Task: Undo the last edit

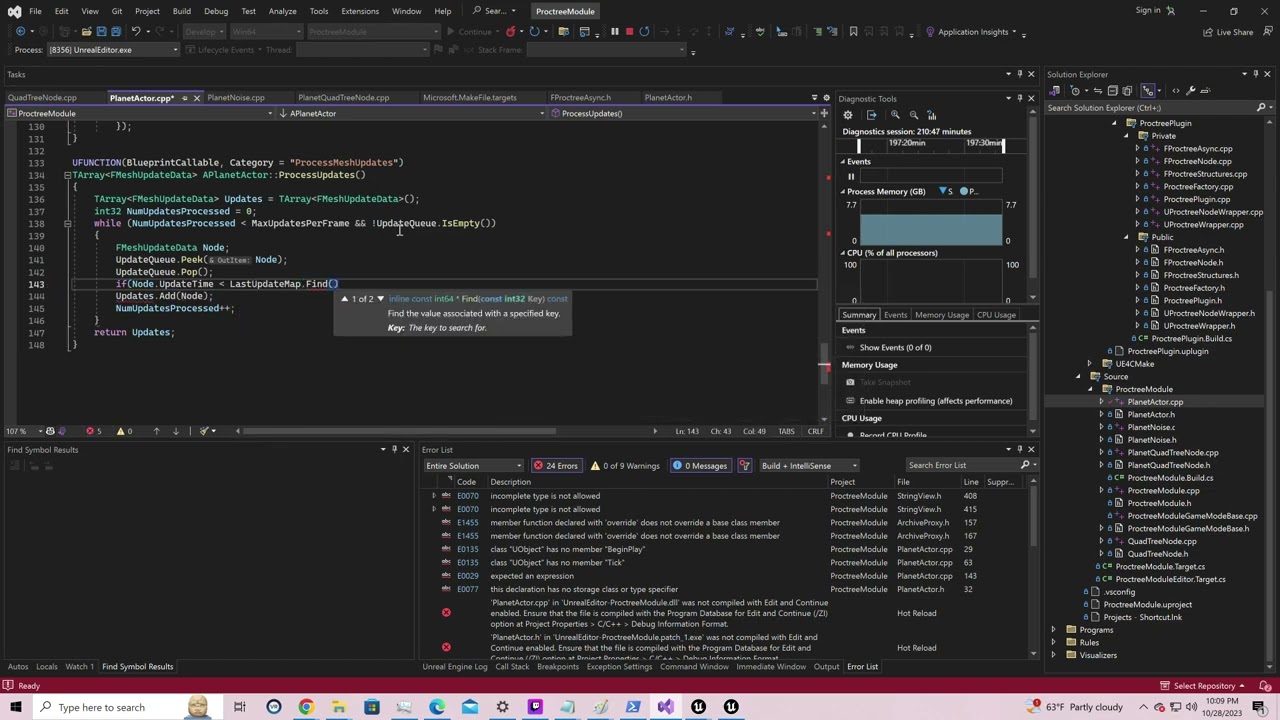Action: pyautogui.click(x=135, y=31)
